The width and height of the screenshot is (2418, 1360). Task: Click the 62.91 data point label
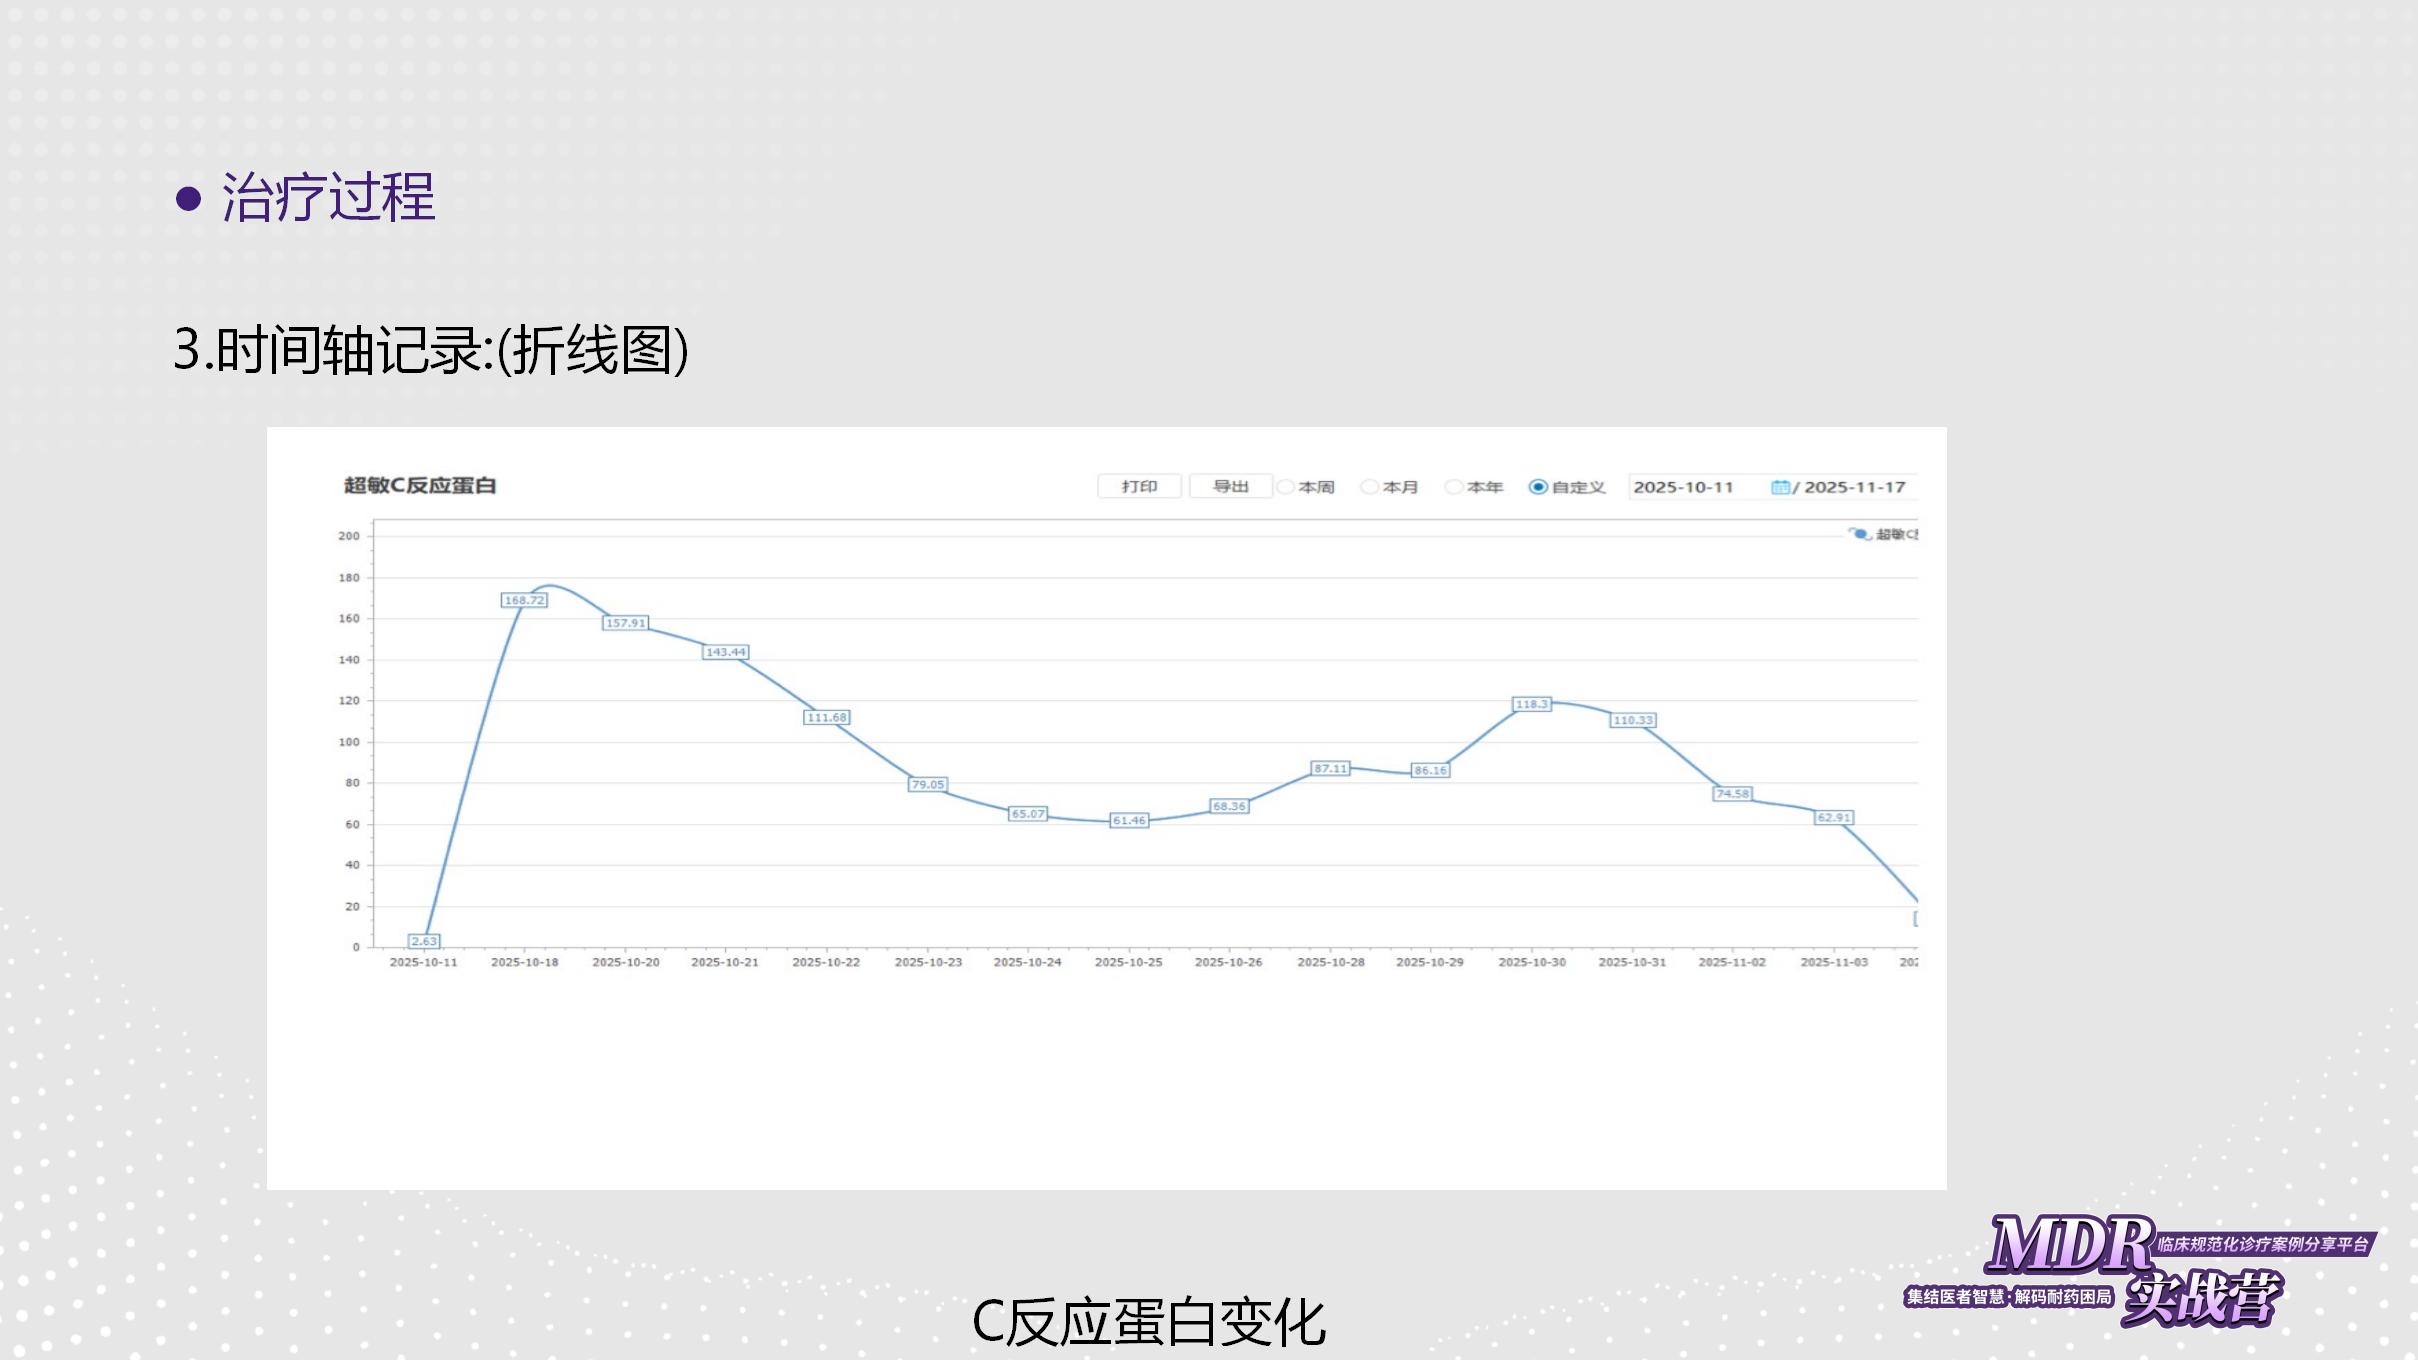point(1834,817)
